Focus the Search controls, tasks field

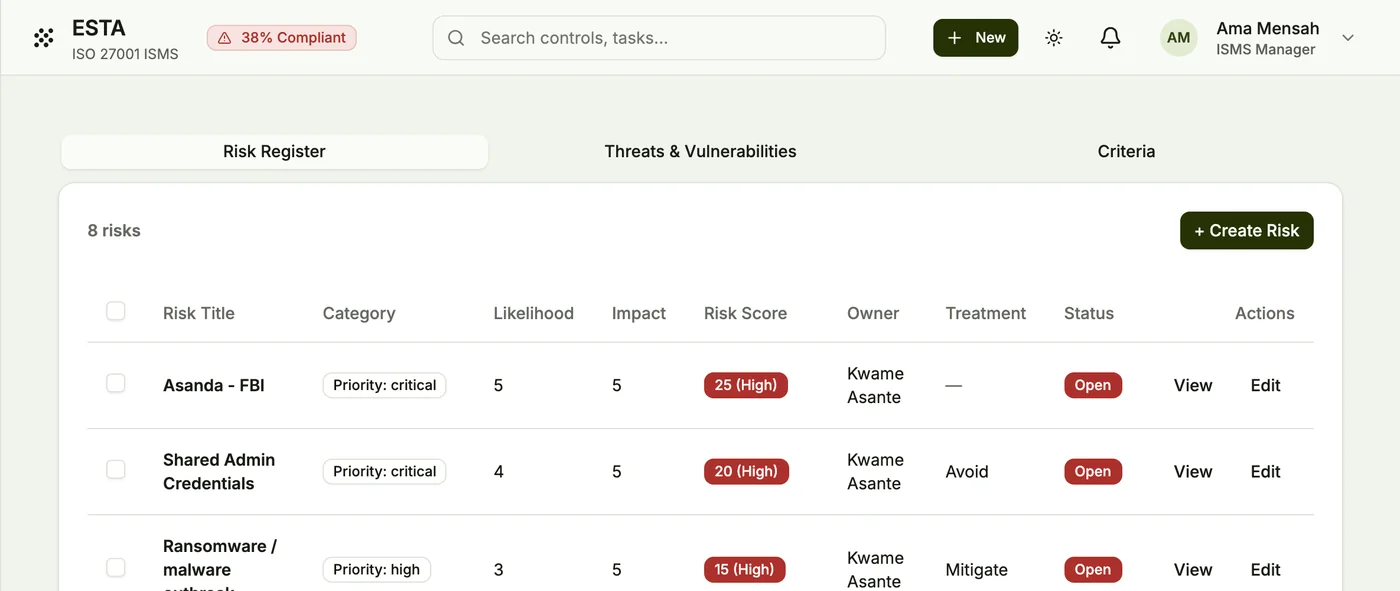659,38
